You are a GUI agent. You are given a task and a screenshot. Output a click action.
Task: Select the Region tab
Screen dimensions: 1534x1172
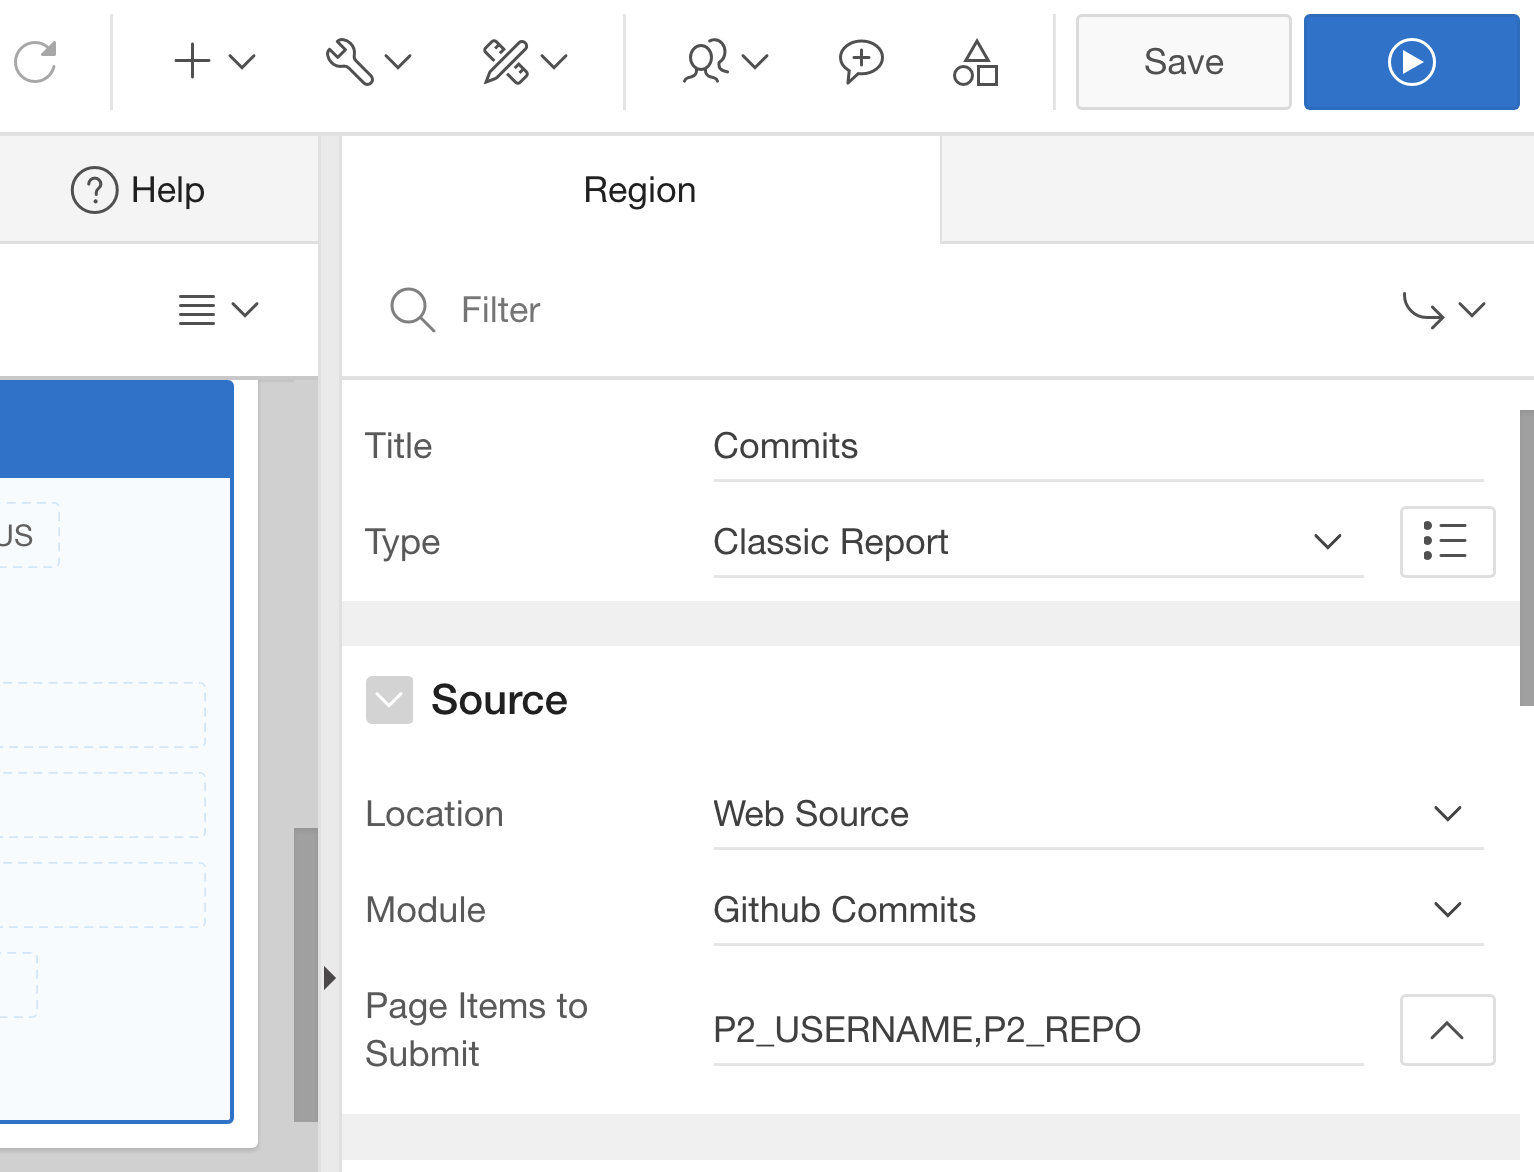[x=640, y=190]
